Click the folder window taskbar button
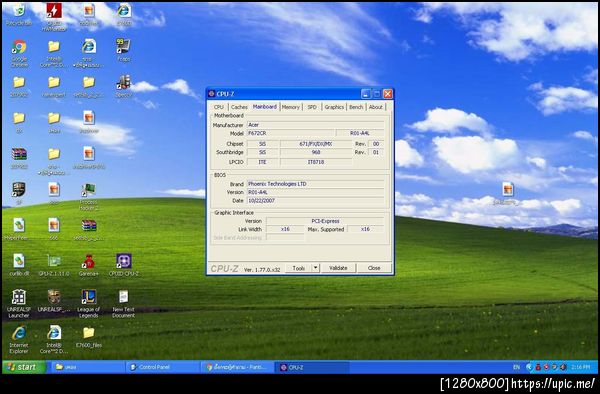This screenshot has width=600, height=394. [88, 367]
